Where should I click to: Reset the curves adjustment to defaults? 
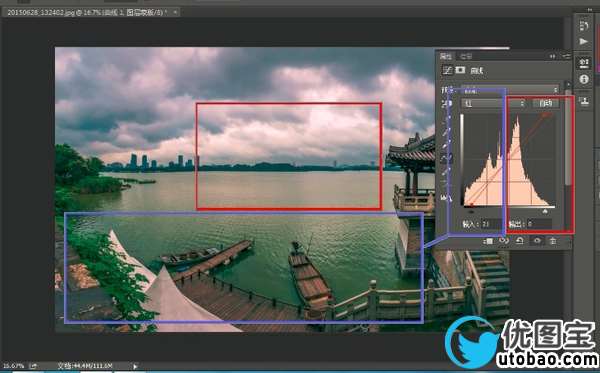point(520,241)
